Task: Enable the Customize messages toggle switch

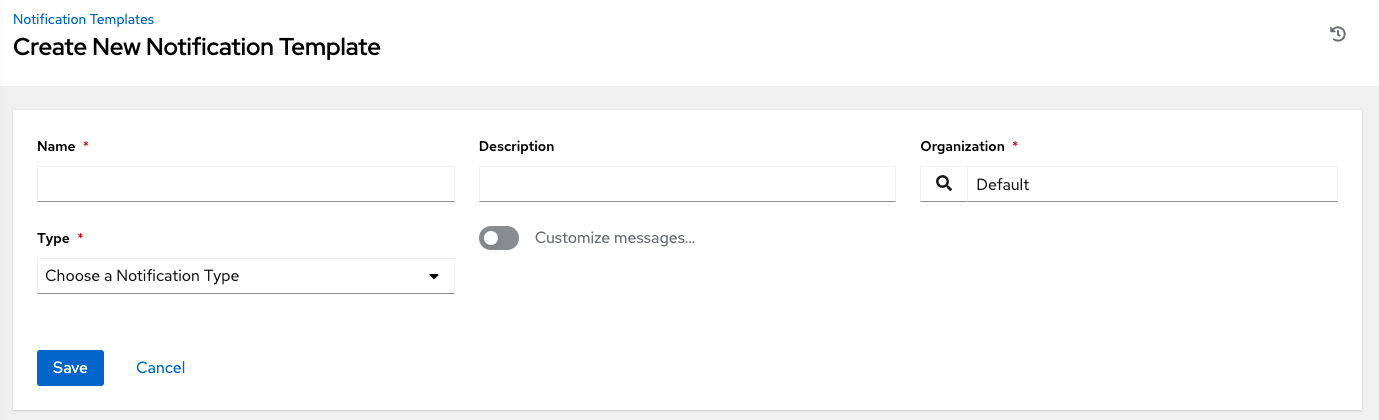Action: click(499, 238)
